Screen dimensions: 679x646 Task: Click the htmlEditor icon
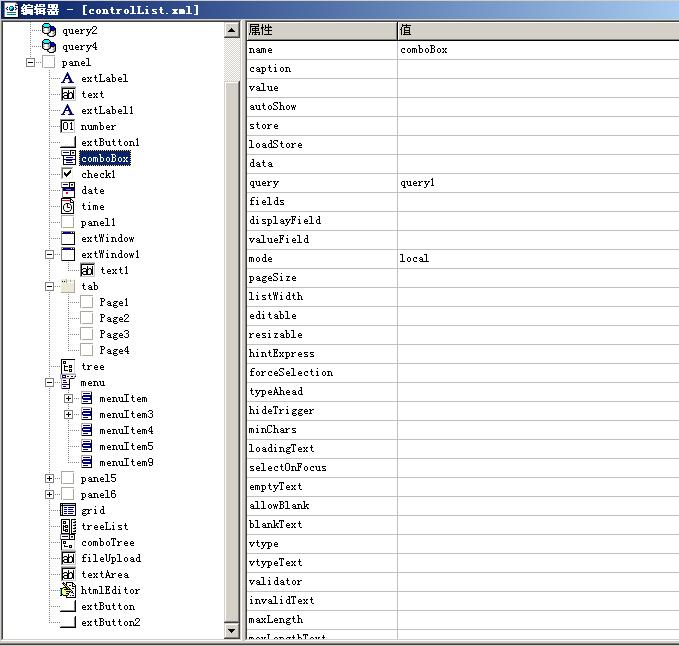click(x=68, y=590)
